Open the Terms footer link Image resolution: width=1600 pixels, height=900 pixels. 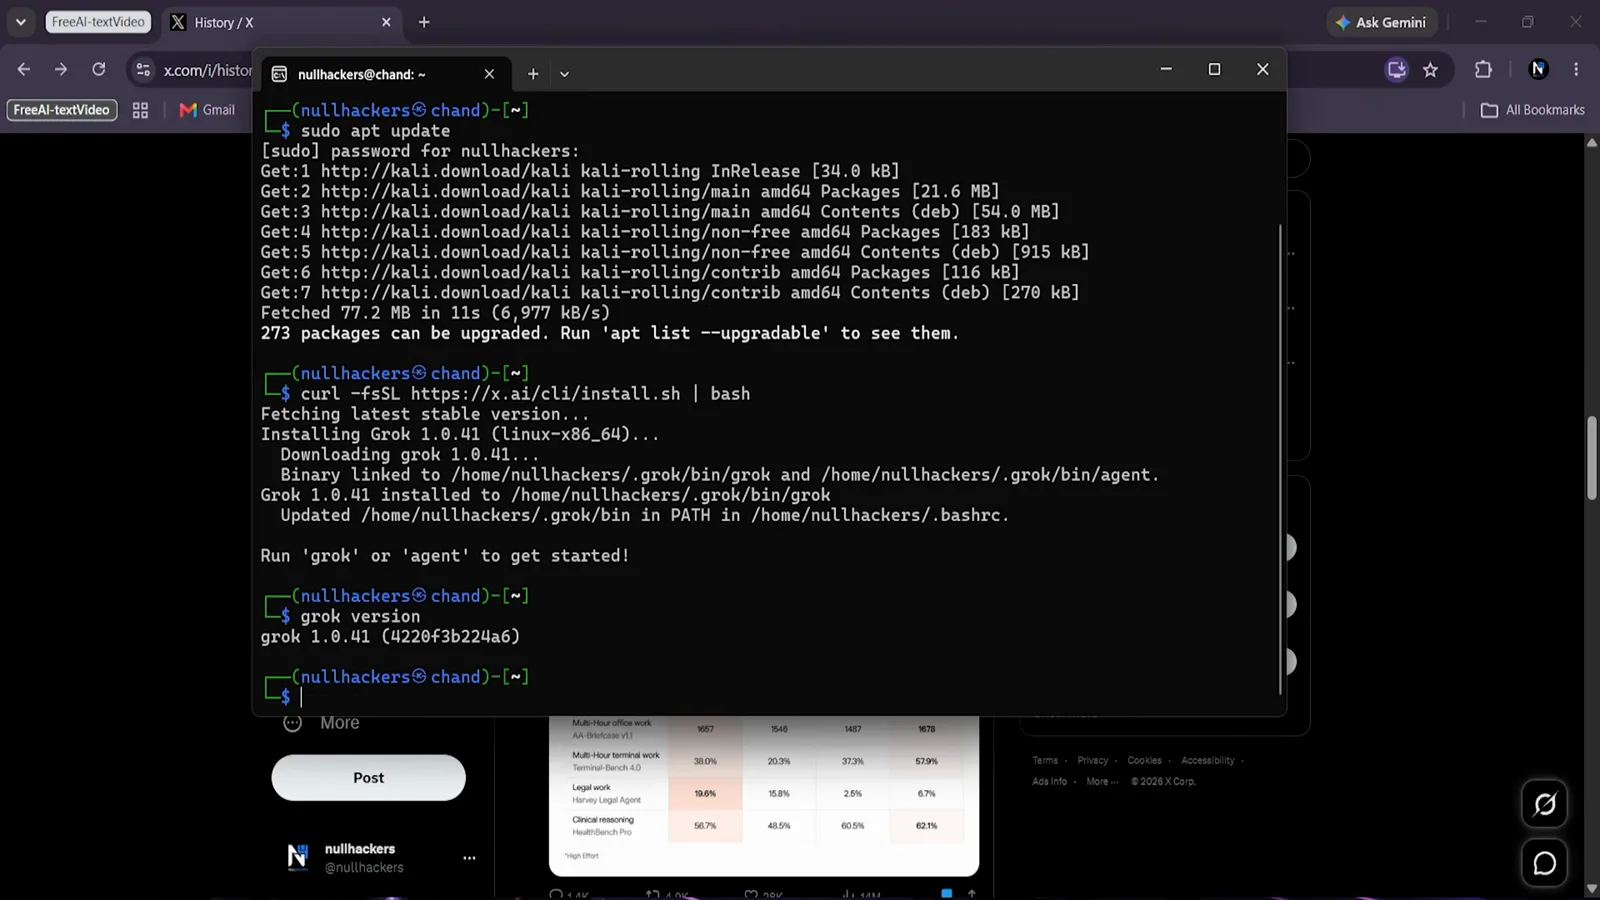click(x=1045, y=761)
